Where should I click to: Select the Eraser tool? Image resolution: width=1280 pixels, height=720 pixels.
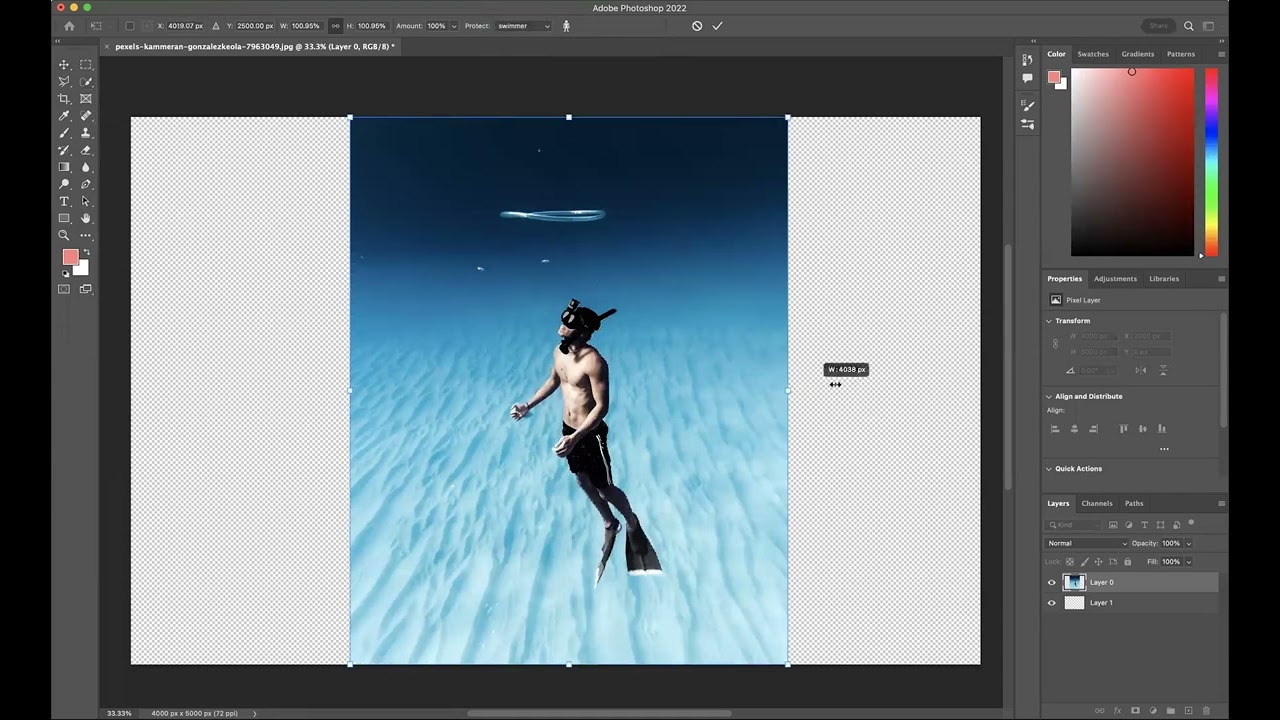(x=86, y=150)
